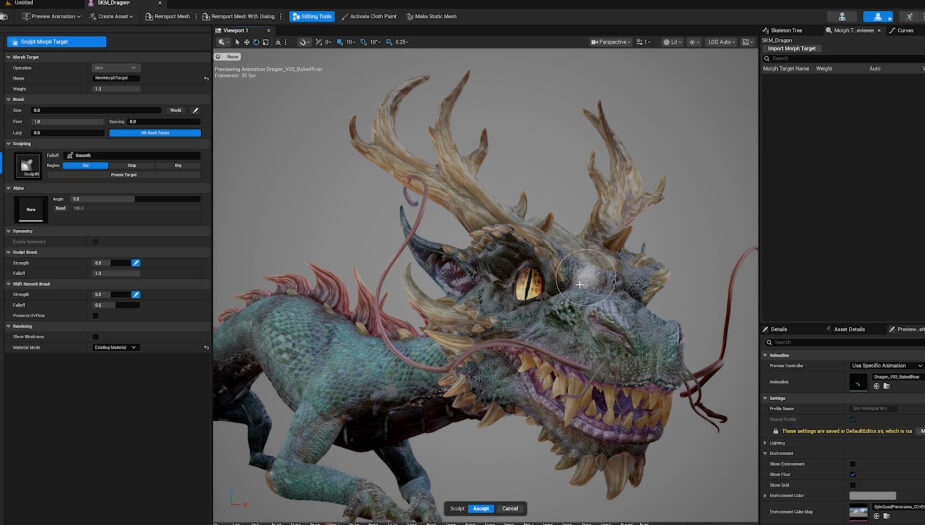Click the brush size eyedropper icon
This screenshot has height=525, width=925.
tap(196, 110)
